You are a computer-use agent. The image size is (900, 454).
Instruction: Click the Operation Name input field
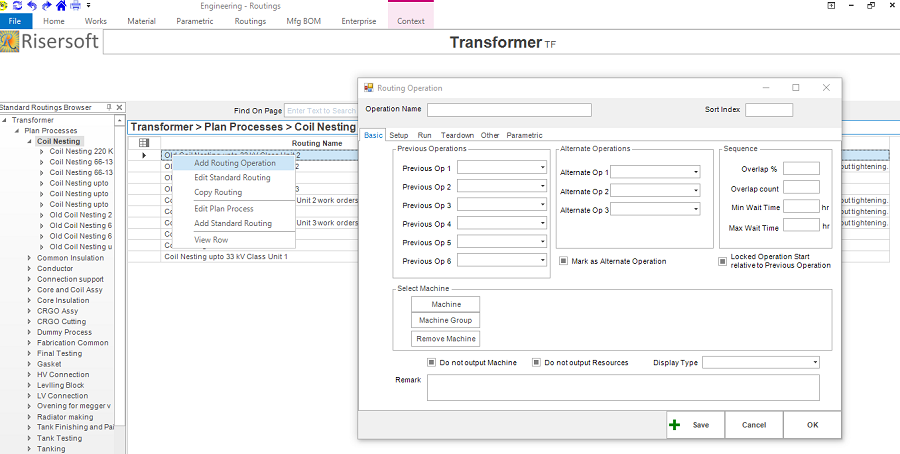click(509, 110)
